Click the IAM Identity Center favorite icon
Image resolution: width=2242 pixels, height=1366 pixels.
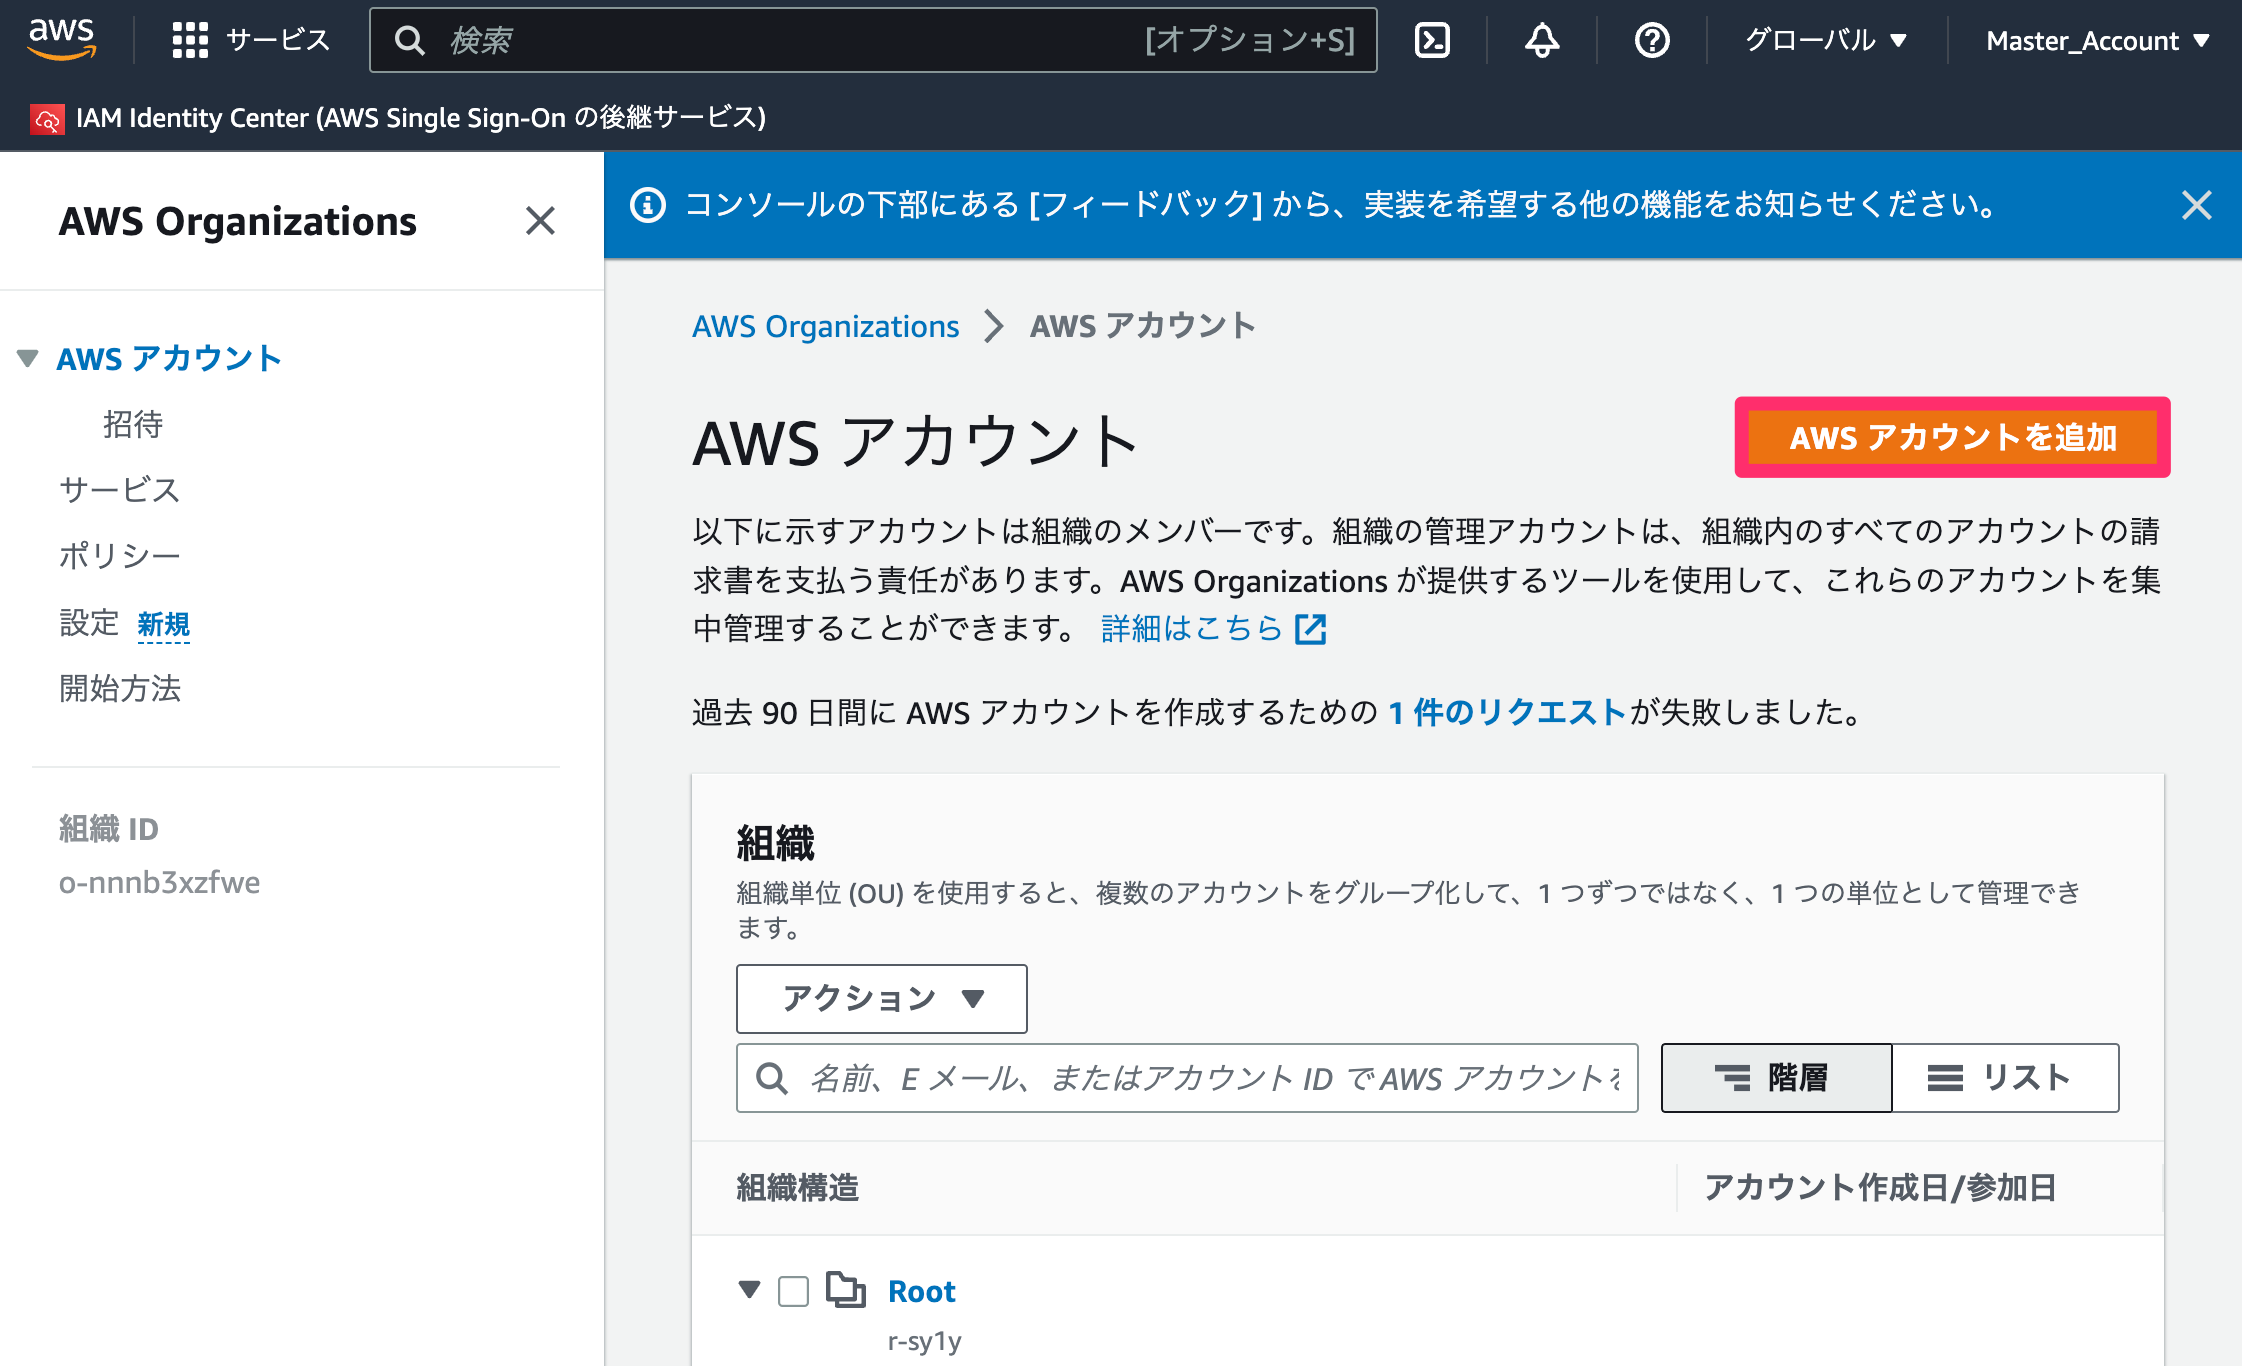pos(47,119)
